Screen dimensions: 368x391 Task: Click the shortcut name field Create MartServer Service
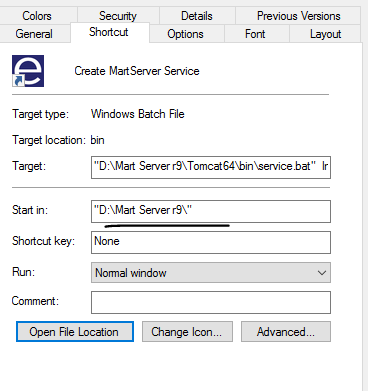click(137, 71)
